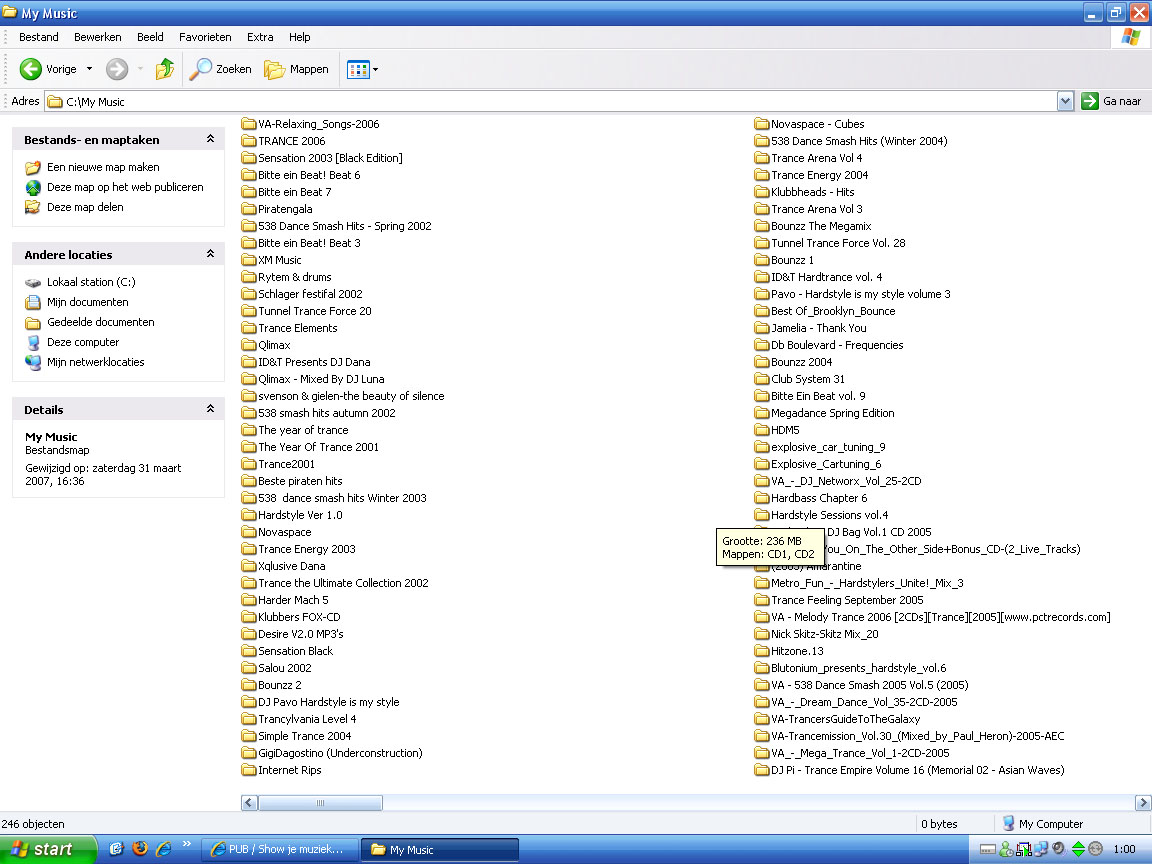Select folder Jamelia - Thank You
The image size is (1152, 864).
pyautogui.click(x=810, y=328)
